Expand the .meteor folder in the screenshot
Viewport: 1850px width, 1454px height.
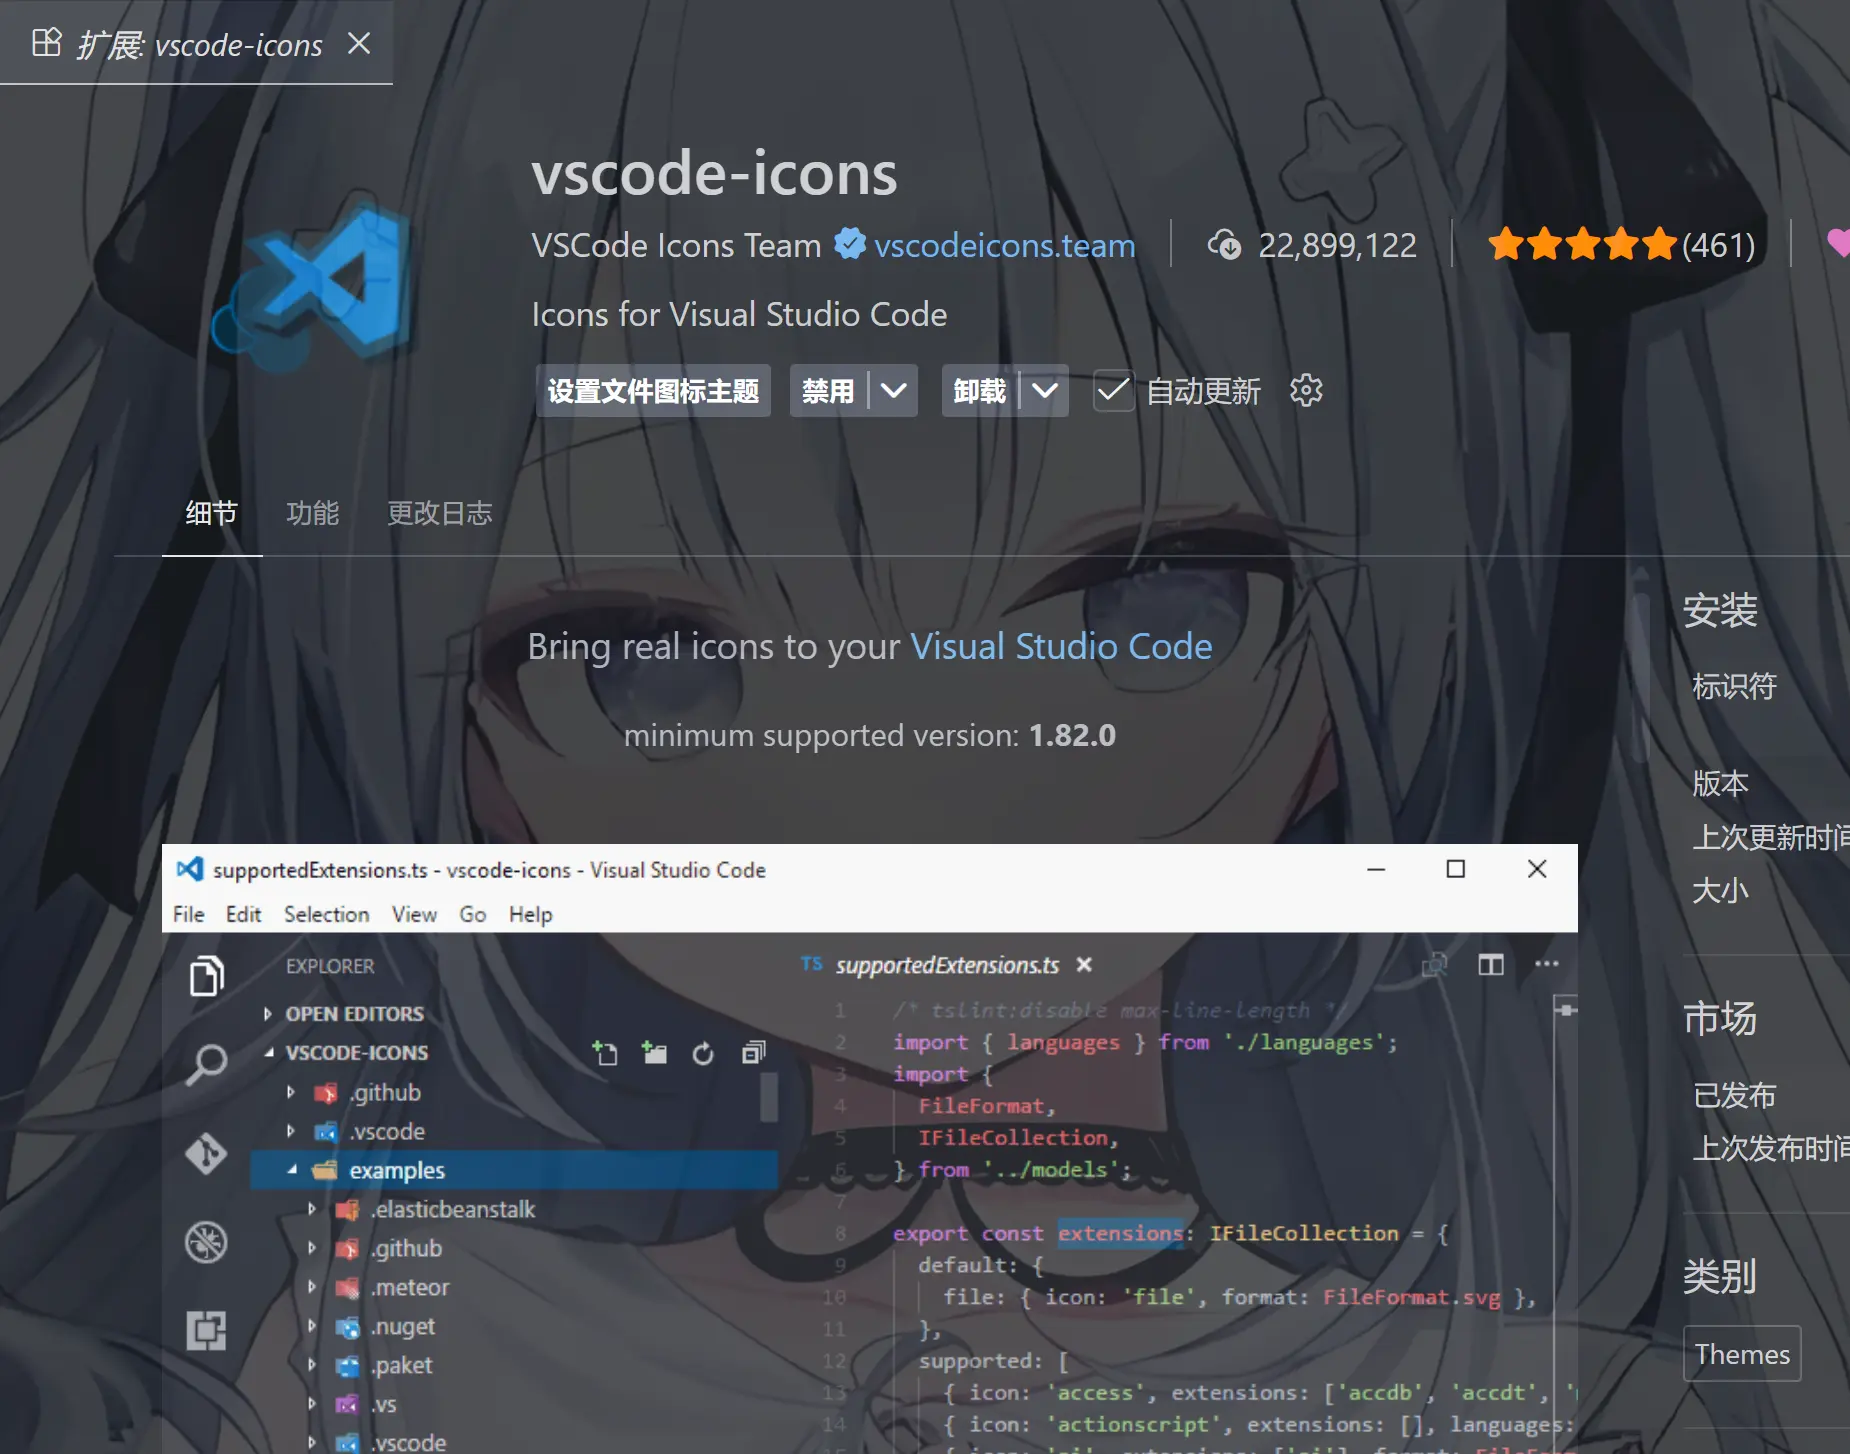click(312, 1287)
